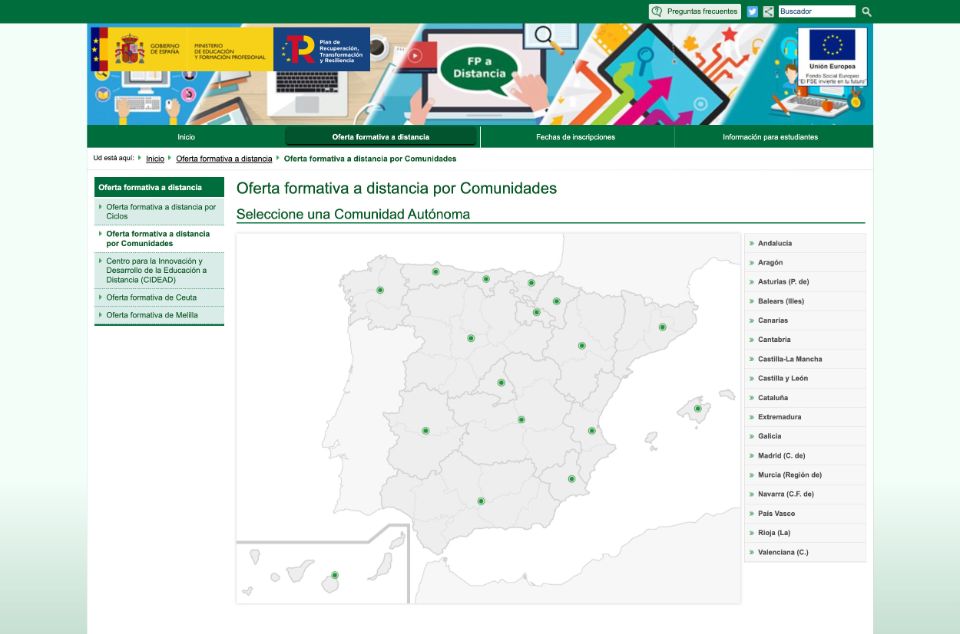
Task: Click the Andalucía dot on the map
Action: pos(481,501)
